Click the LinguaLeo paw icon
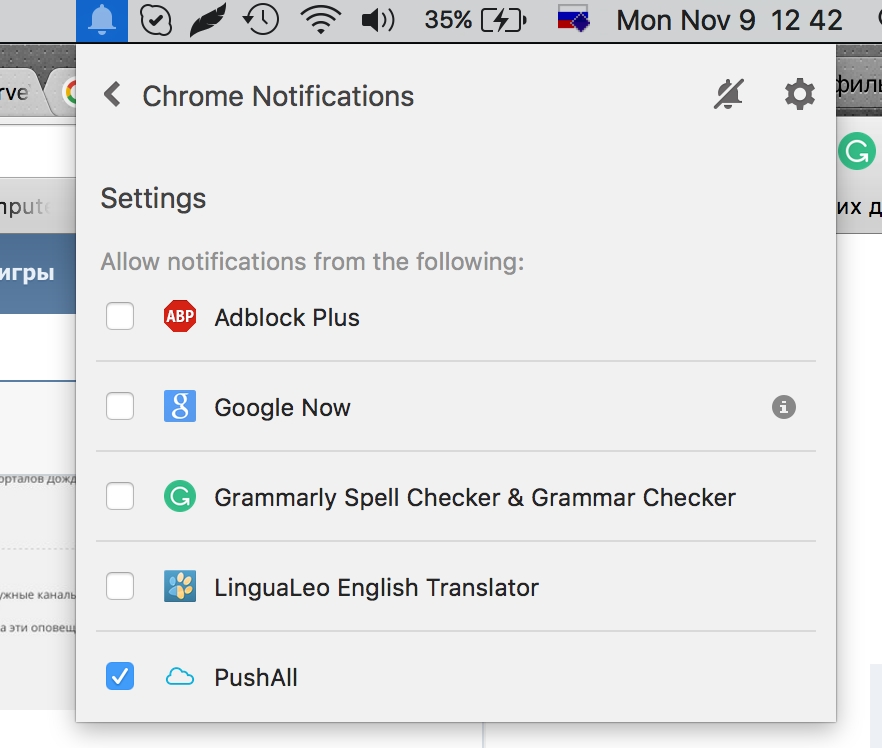The image size is (882, 748). coord(180,586)
